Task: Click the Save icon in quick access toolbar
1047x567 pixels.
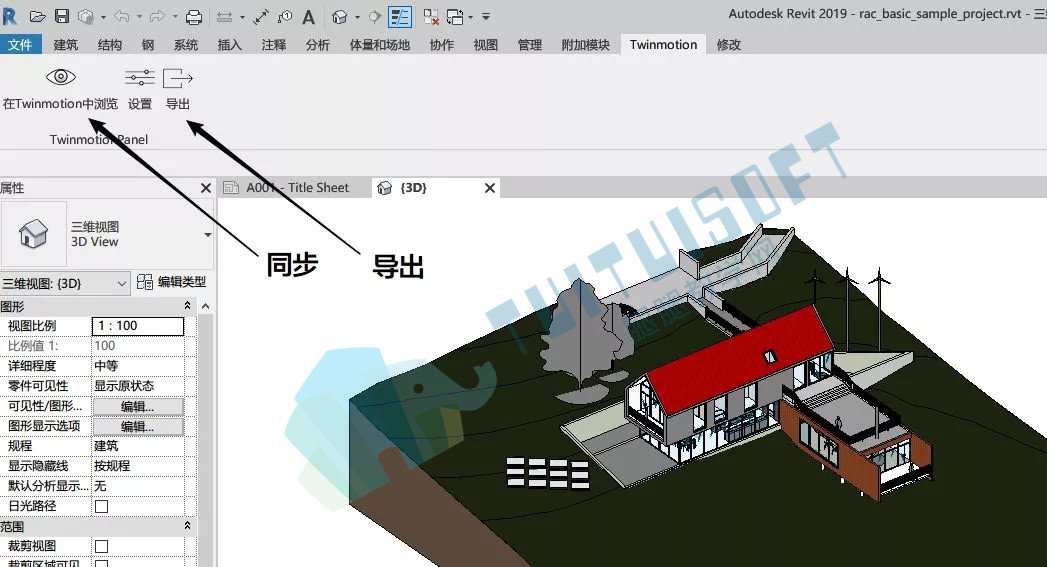Action: (x=61, y=17)
